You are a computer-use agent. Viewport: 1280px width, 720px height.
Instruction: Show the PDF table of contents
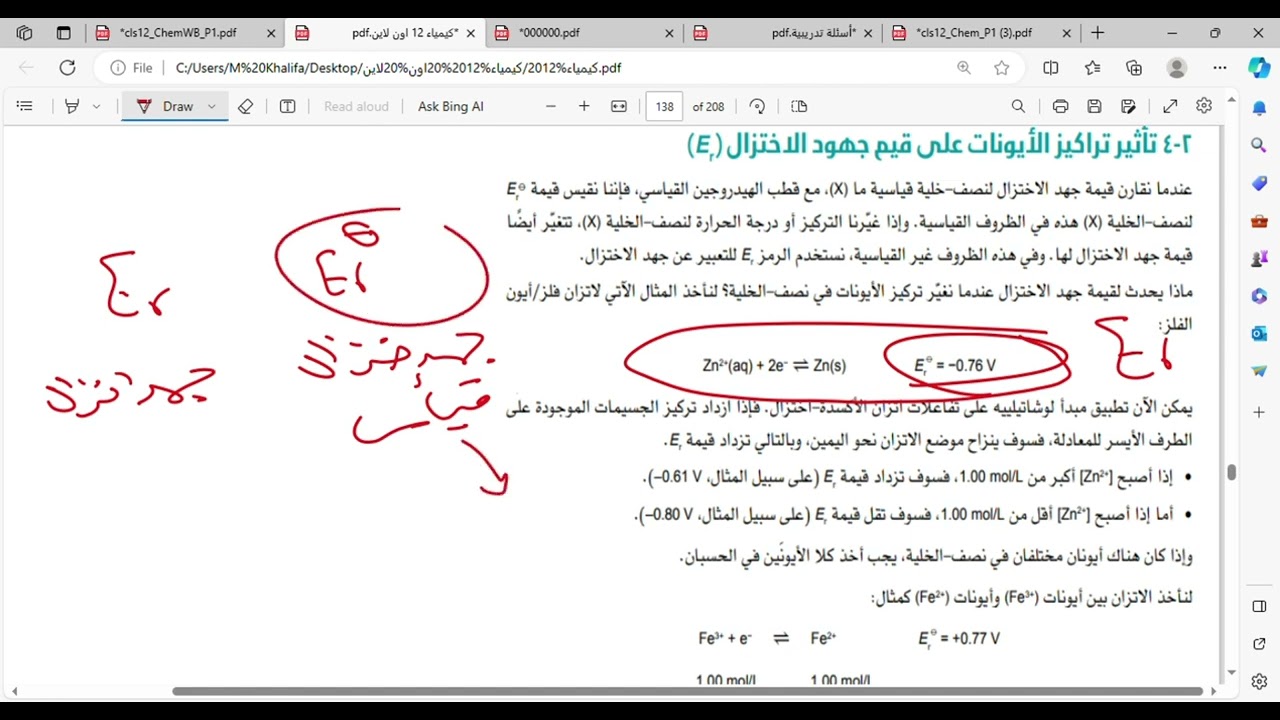click(25, 106)
